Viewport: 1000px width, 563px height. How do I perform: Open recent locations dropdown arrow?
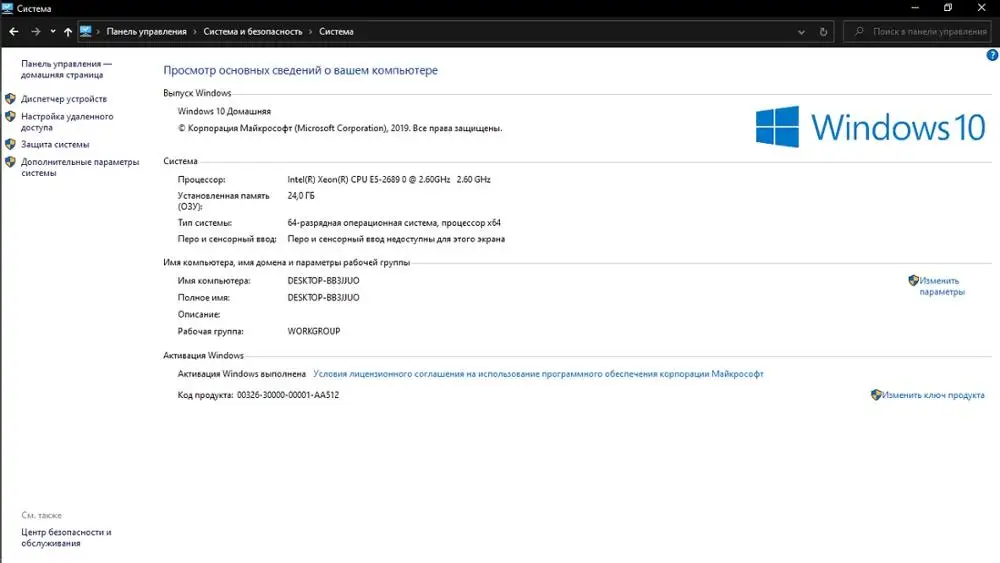pos(53,31)
